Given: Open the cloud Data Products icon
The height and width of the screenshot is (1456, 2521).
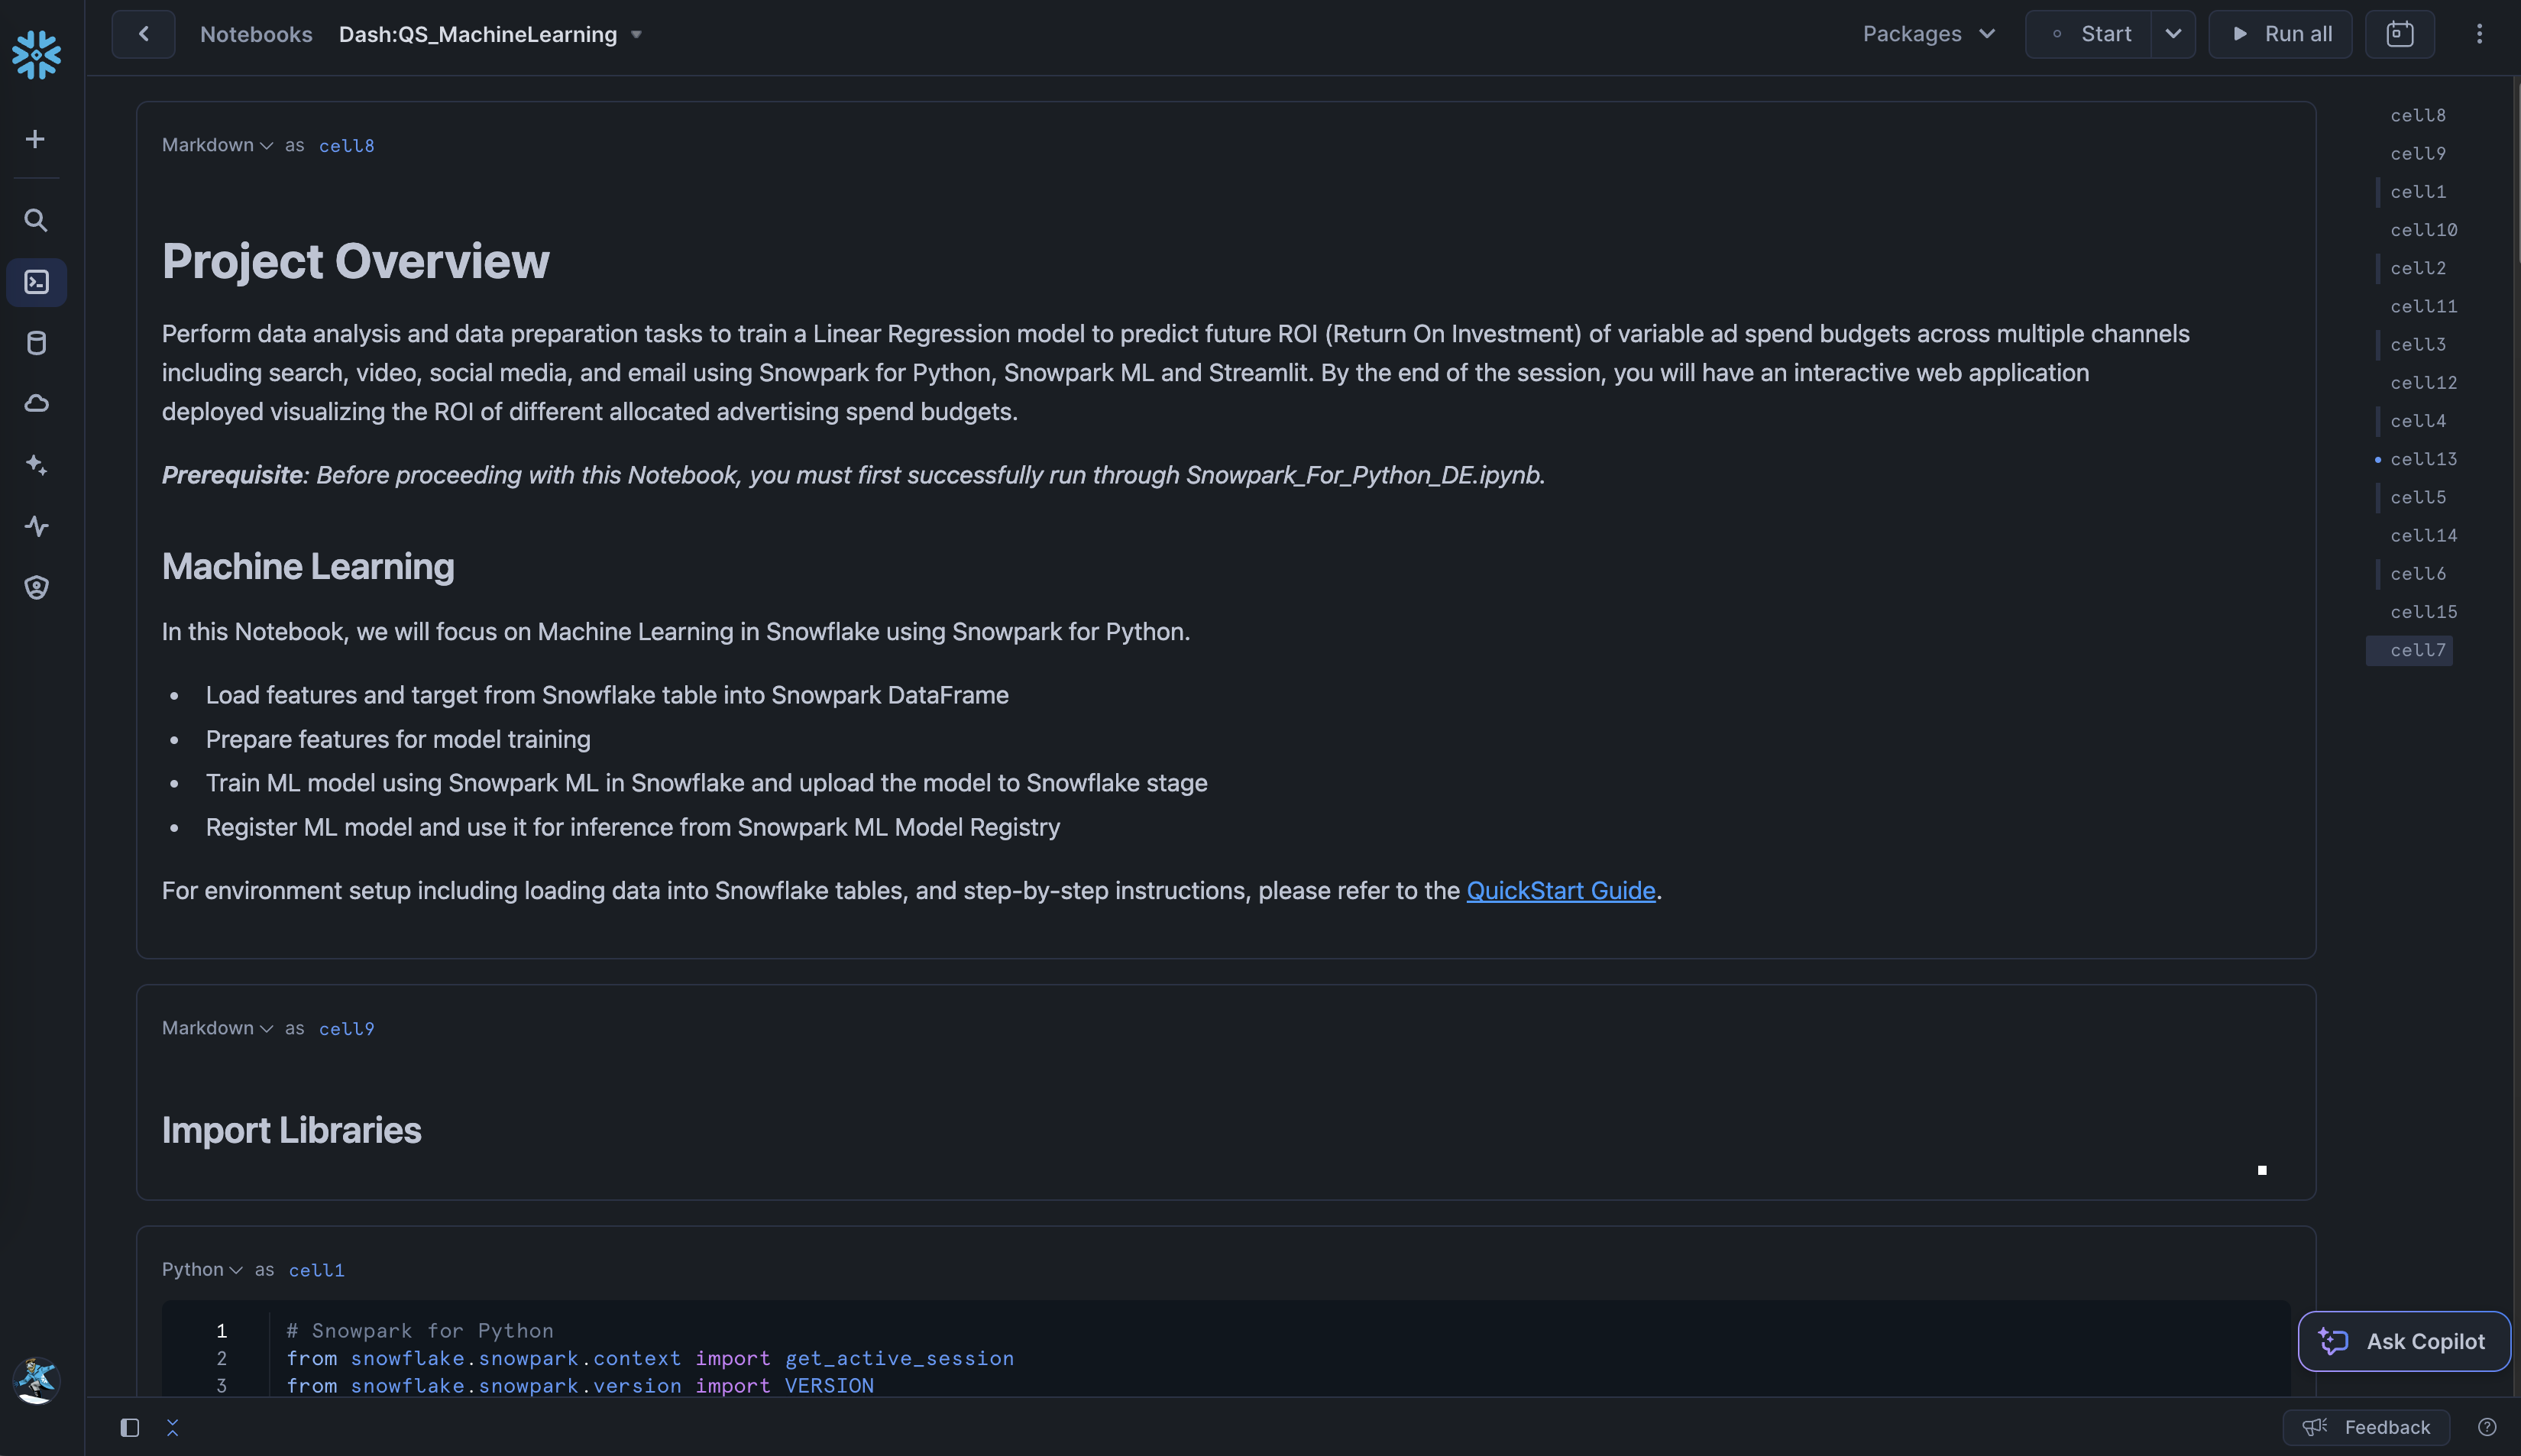Looking at the screenshot, I should click(36, 404).
